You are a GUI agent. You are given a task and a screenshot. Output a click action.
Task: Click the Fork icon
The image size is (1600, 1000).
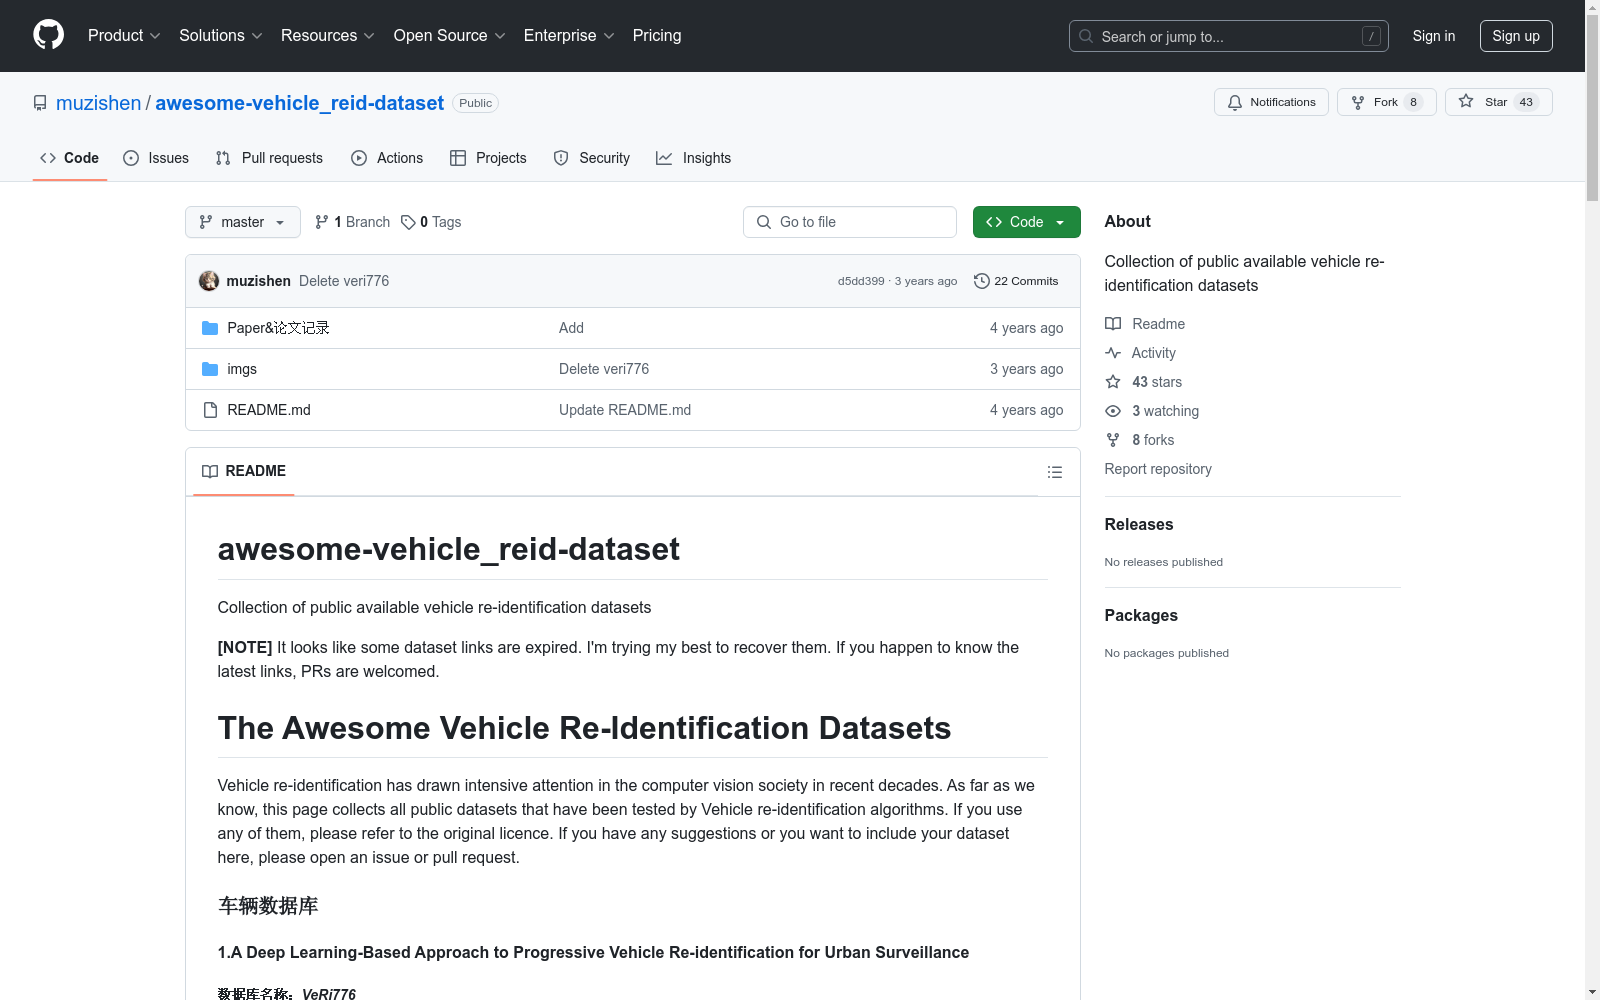[x=1358, y=102]
